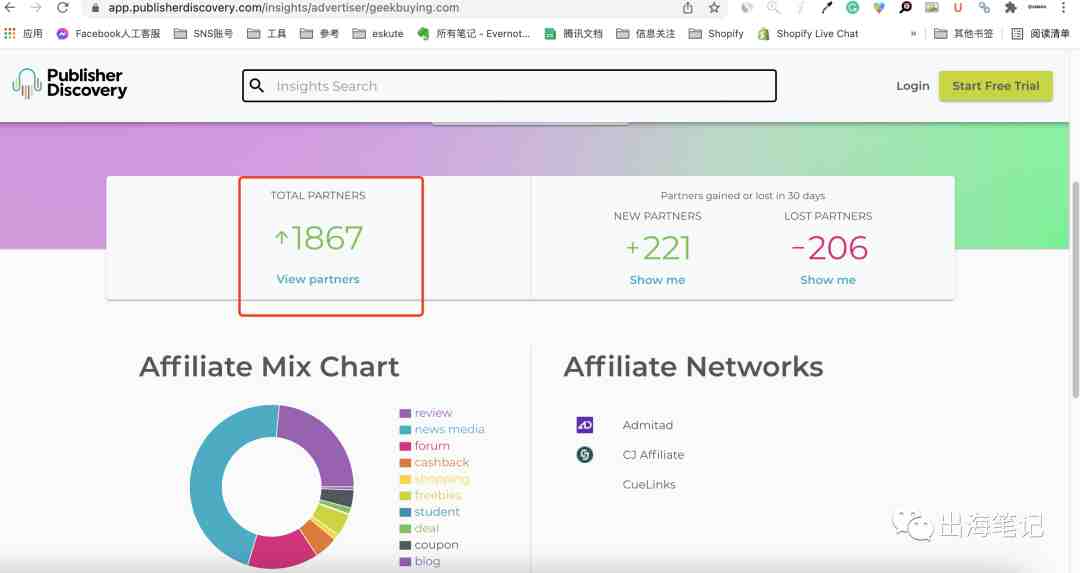Toggle the news media legend swatch
Viewport: 1080px width, 573px height.
(405, 430)
